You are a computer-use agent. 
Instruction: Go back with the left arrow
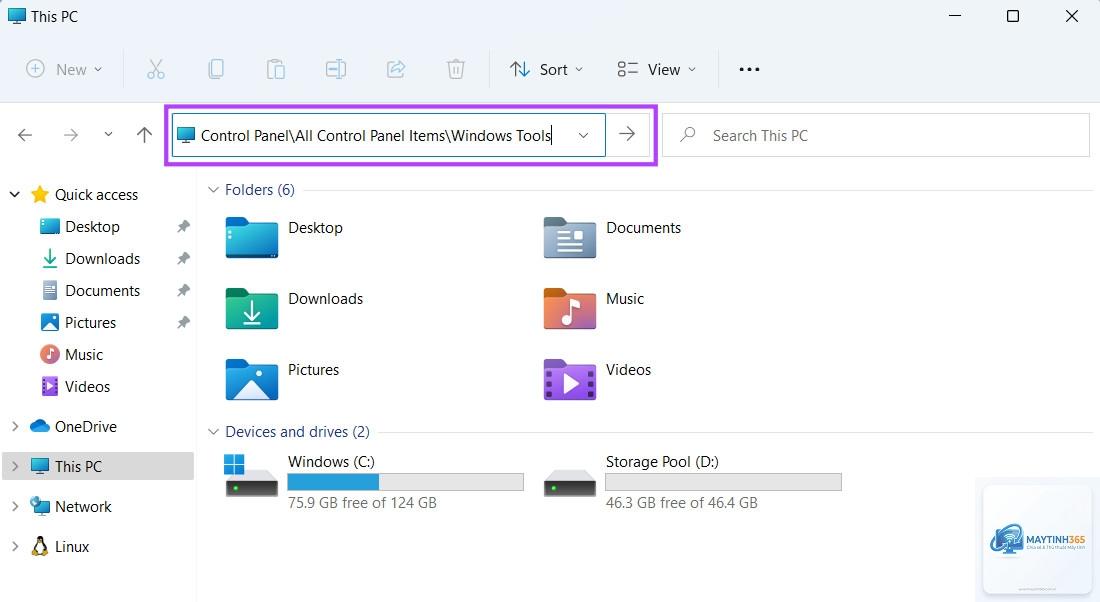click(x=25, y=135)
